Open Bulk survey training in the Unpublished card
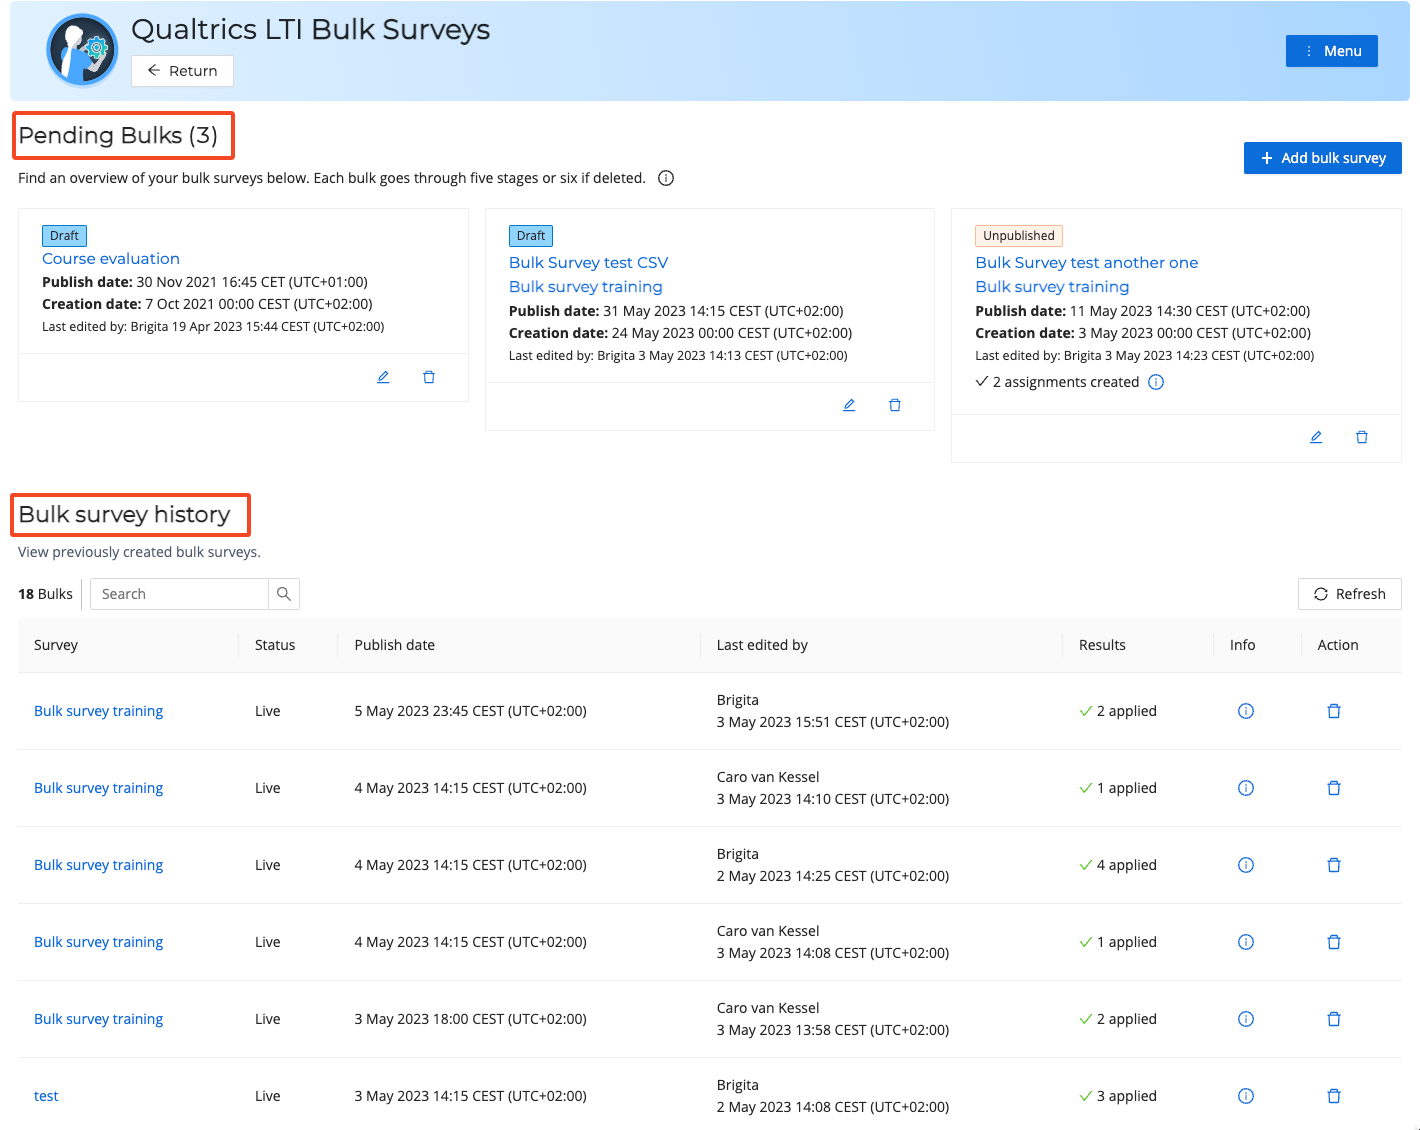 pyautogui.click(x=1053, y=287)
